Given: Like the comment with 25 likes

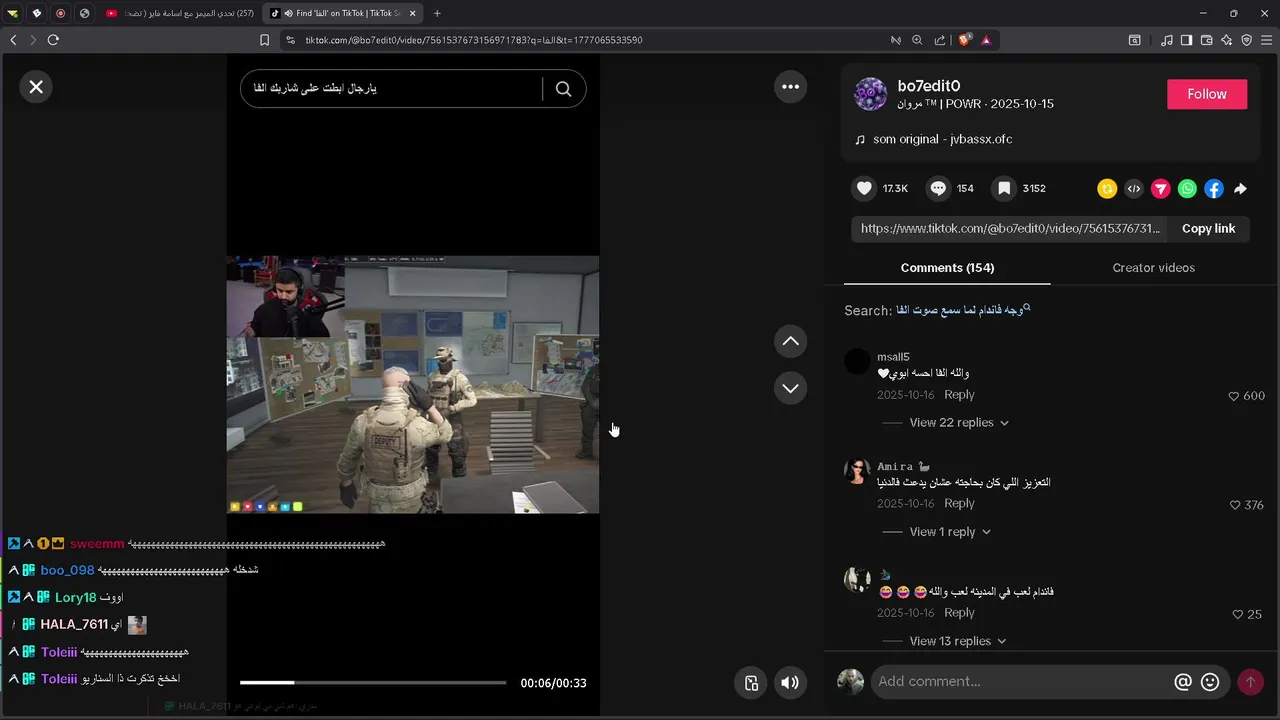Looking at the screenshot, I should [1238, 614].
